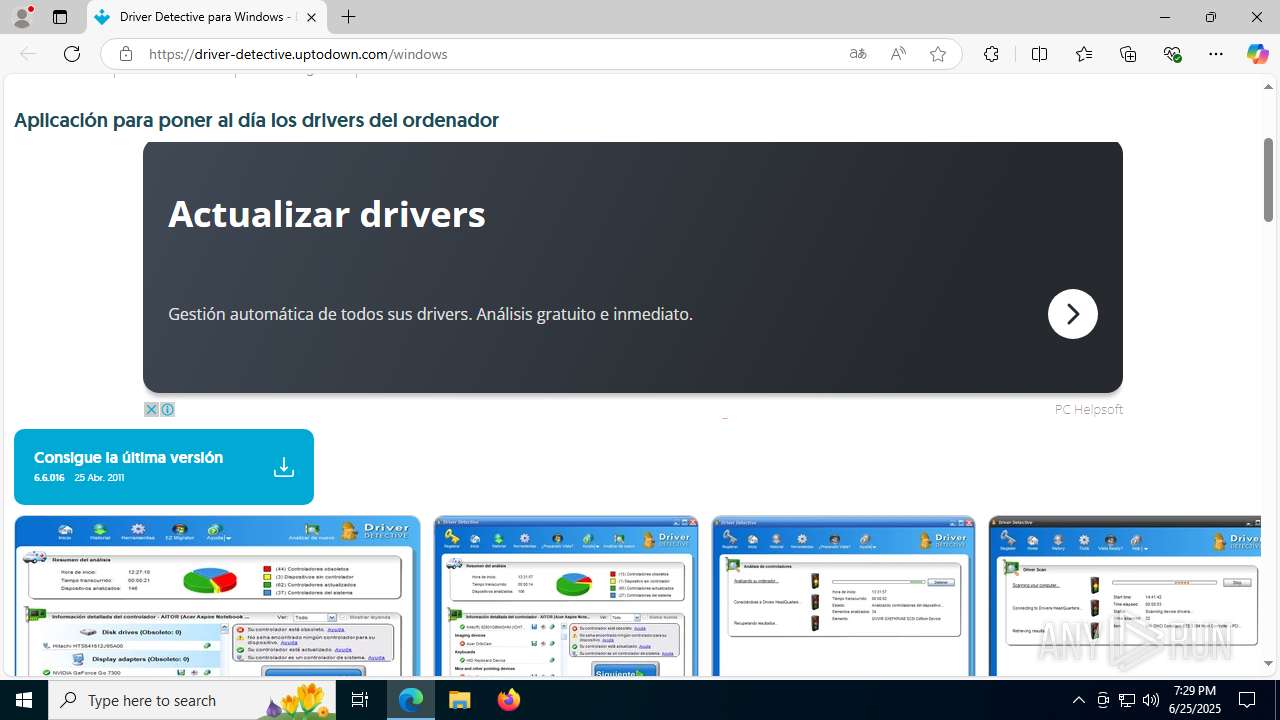1280x720 pixels.
Task: Close the Driver Detective browser tab
Action: click(x=312, y=17)
